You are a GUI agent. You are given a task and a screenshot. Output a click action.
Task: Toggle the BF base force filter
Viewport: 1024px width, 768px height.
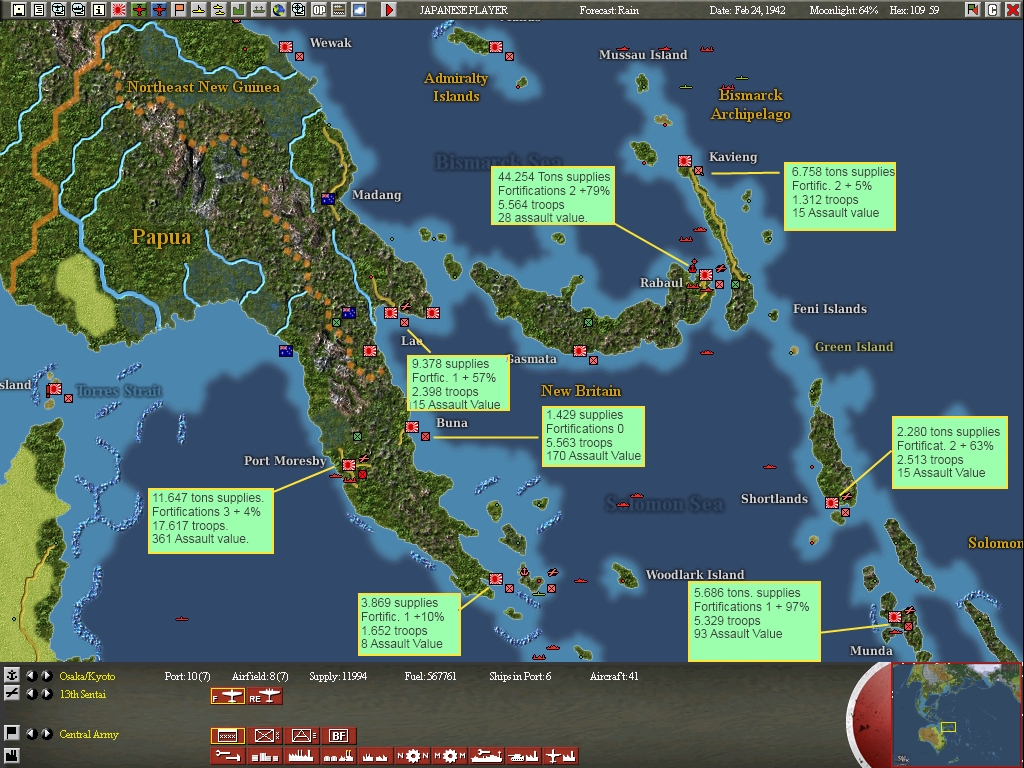pos(338,736)
